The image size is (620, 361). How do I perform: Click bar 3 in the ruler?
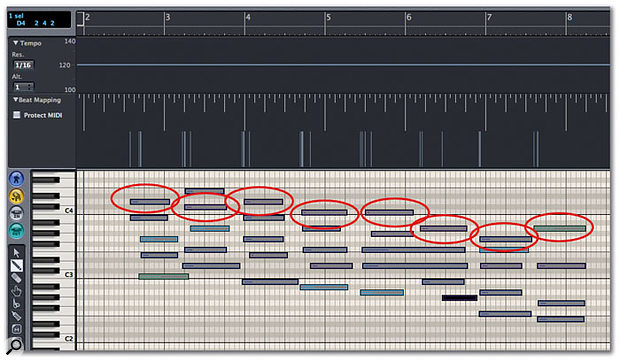[x=168, y=17]
